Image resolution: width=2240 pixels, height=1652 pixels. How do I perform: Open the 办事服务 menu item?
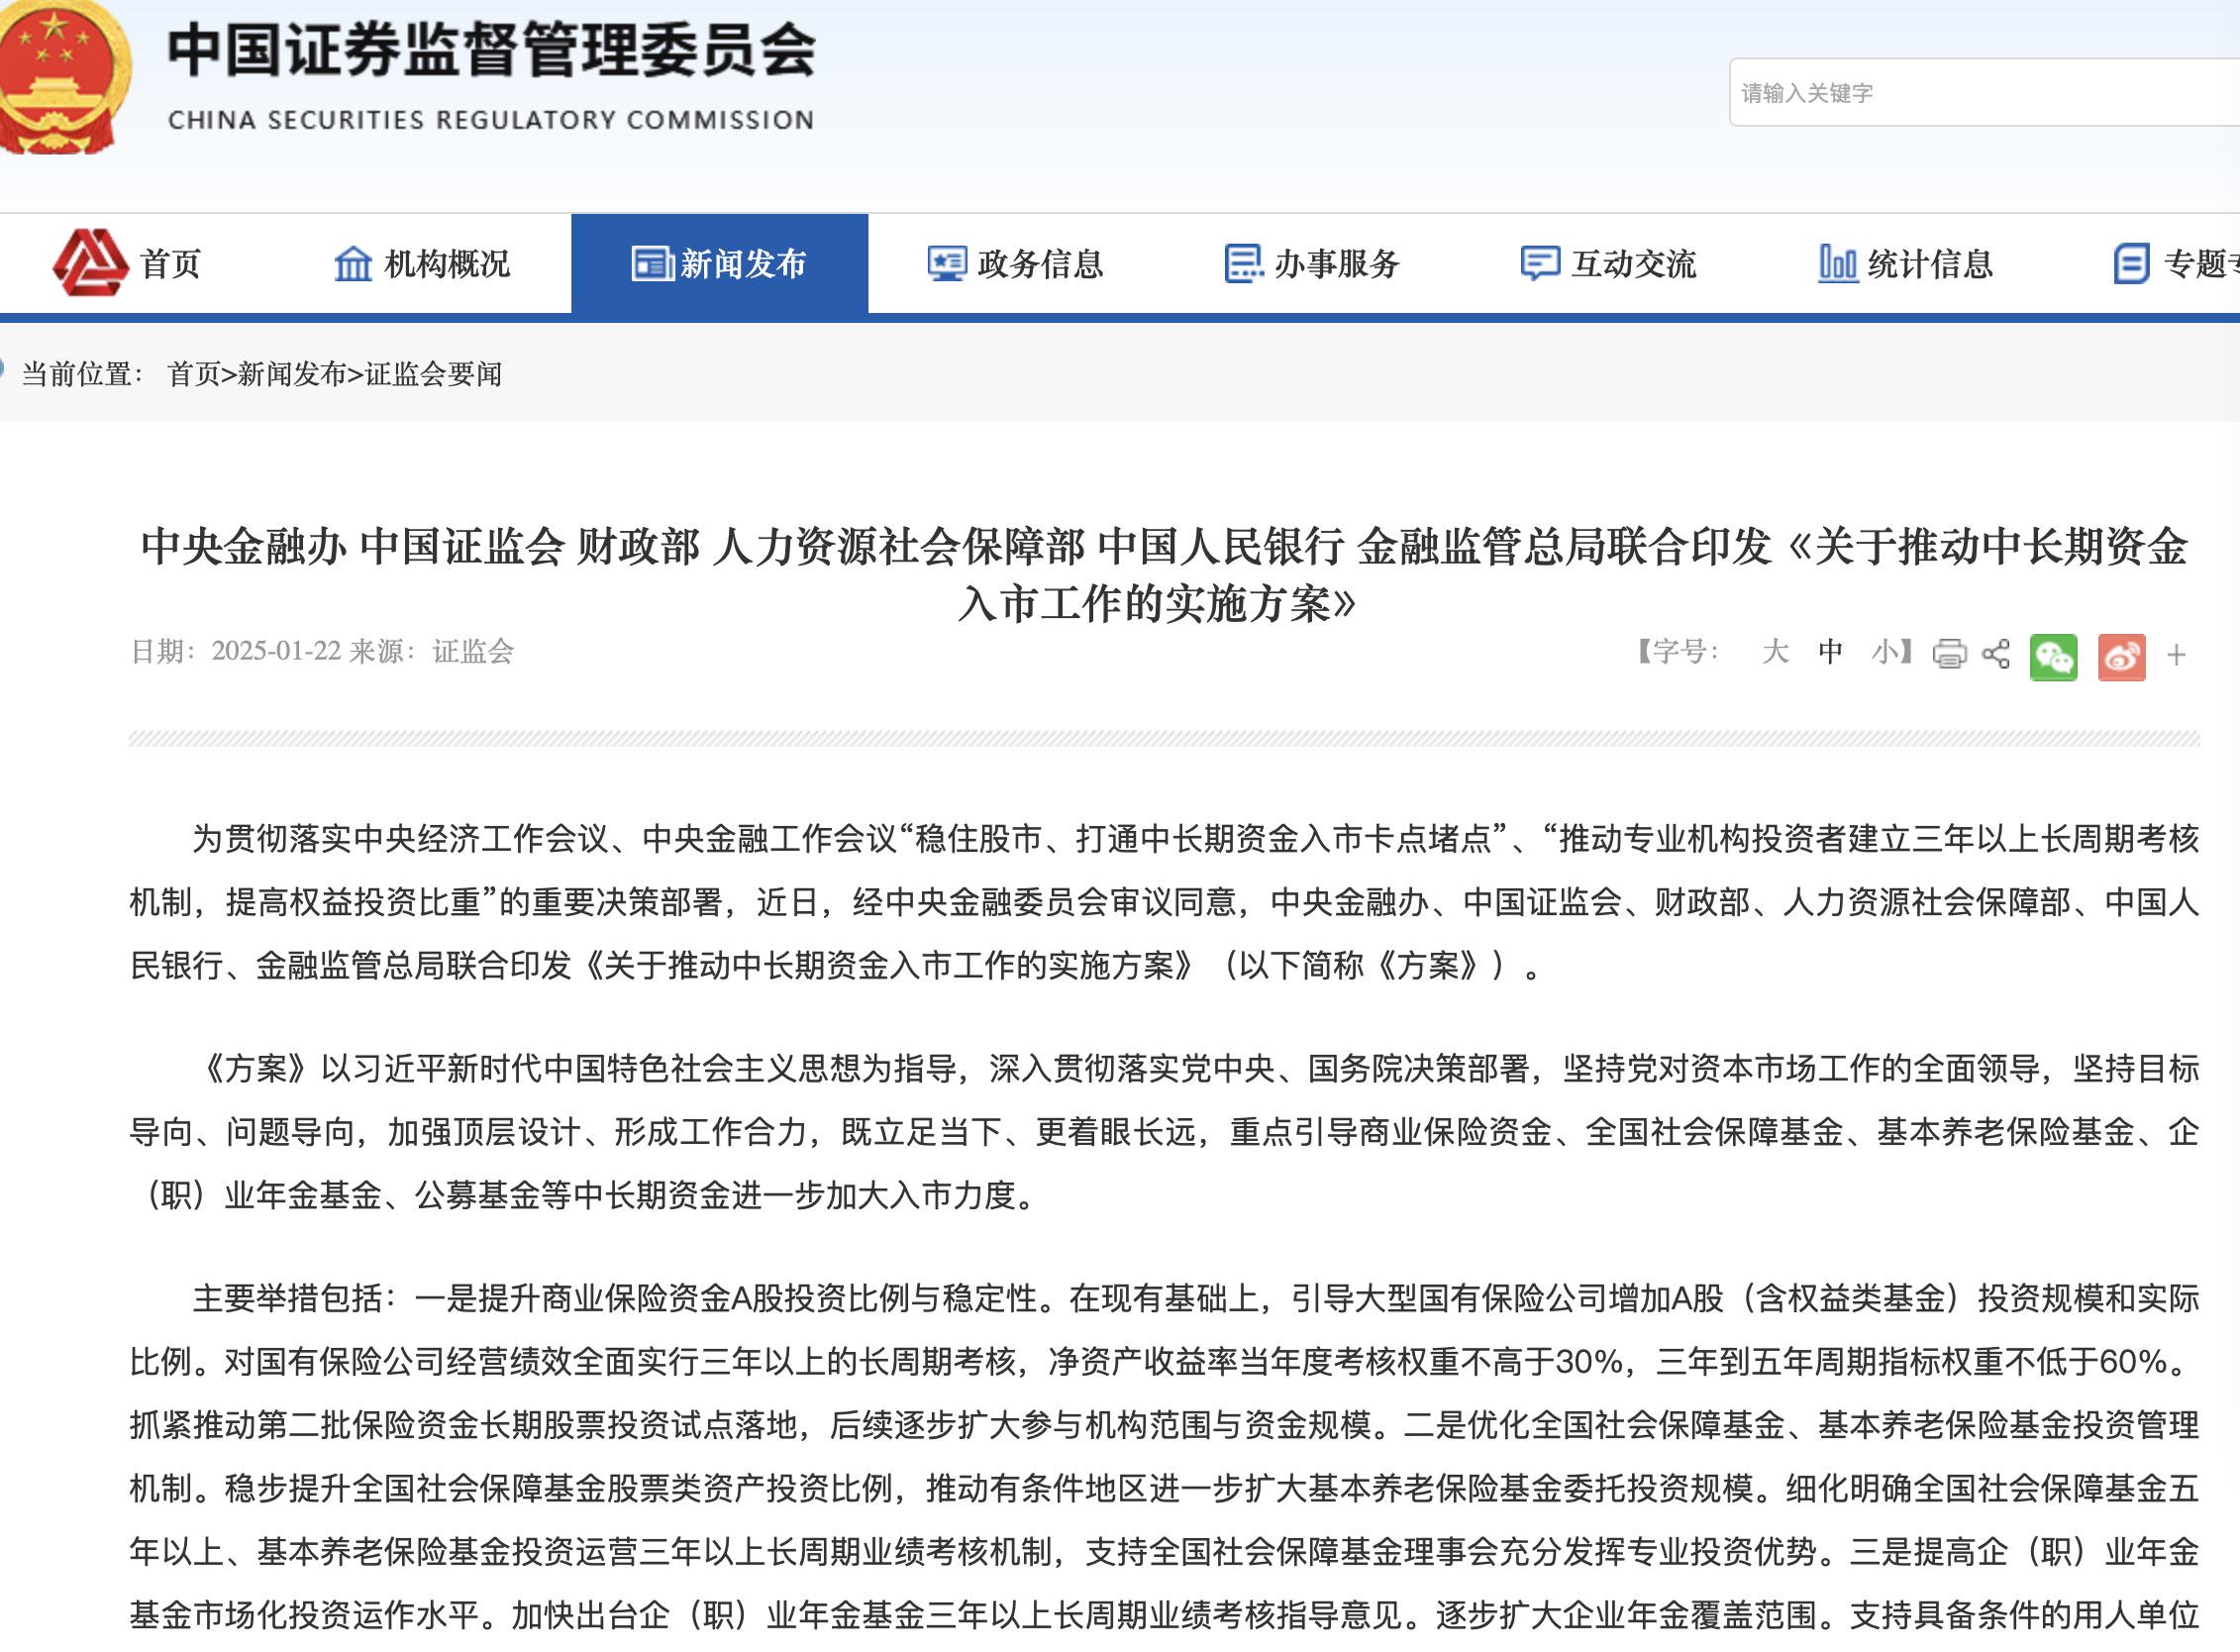(x=1312, y=264)
